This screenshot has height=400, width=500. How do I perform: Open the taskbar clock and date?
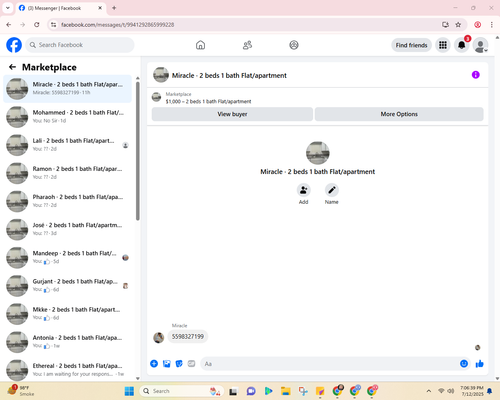point(472,391)
